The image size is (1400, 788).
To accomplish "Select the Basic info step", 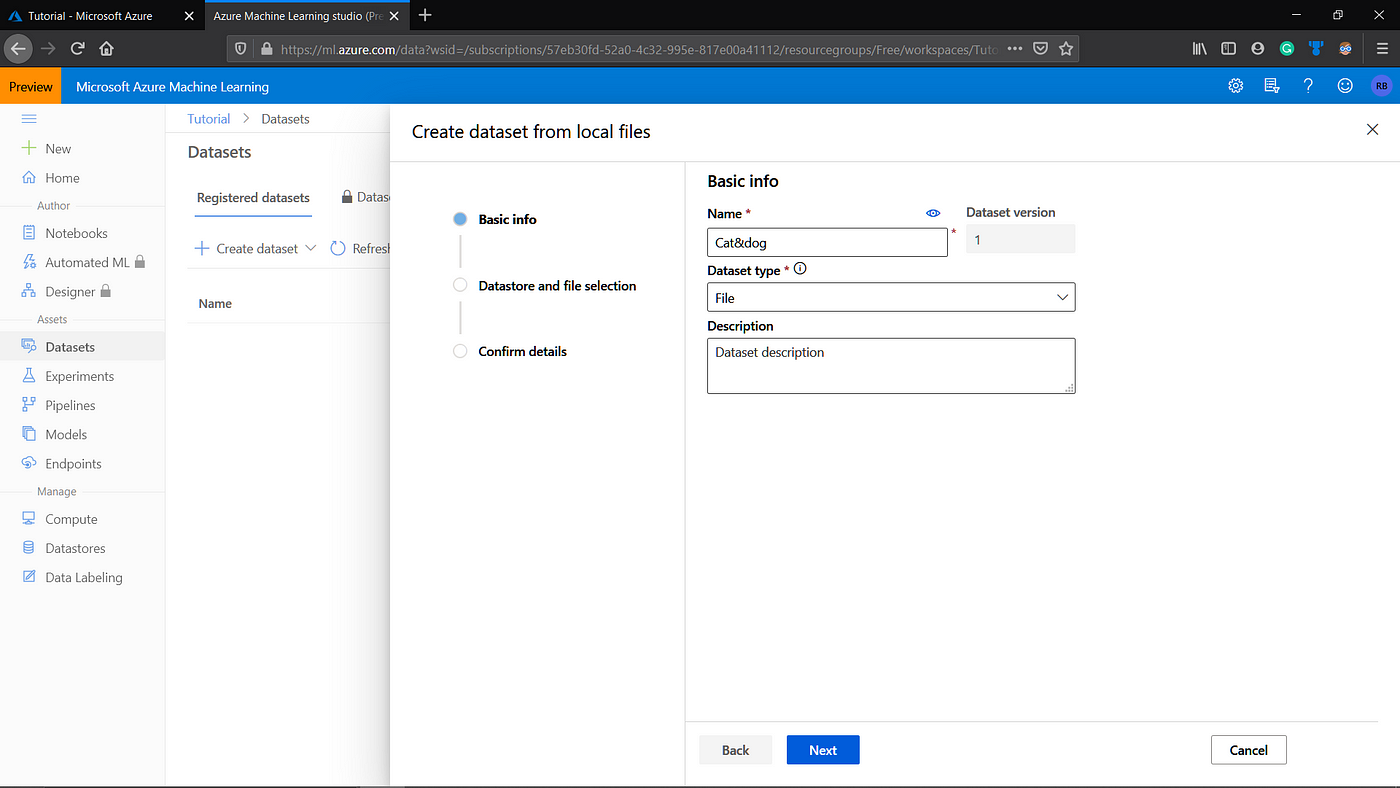I will (x=507, y=219).
